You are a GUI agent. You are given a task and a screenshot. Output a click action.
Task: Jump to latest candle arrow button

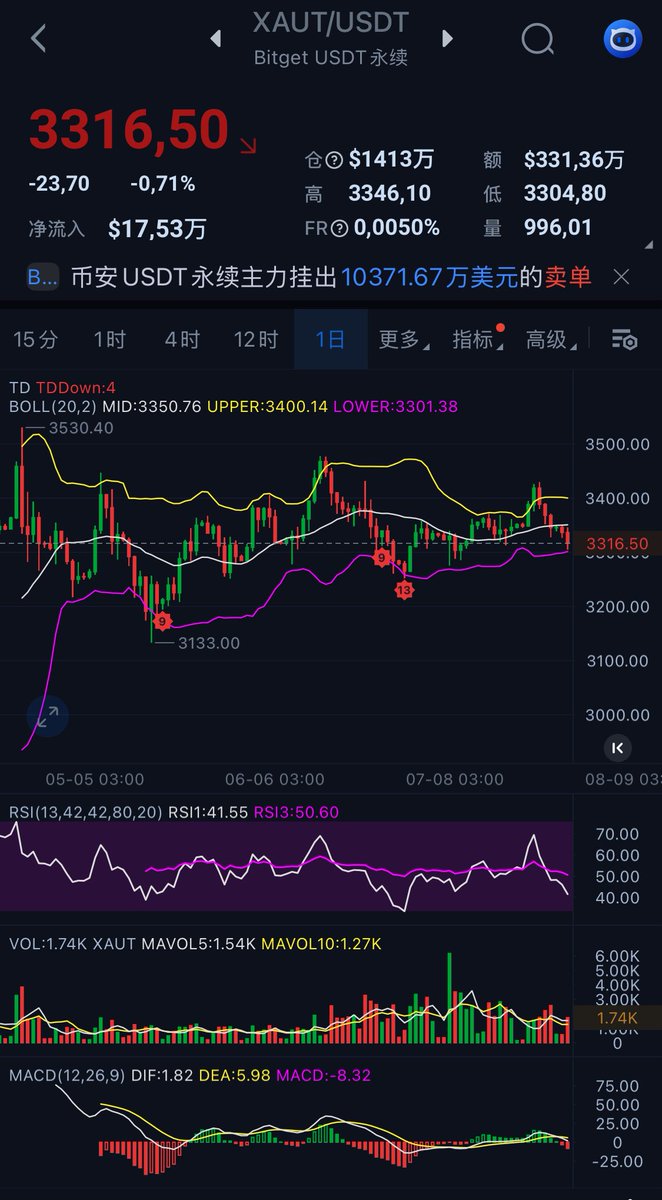pyautogui.click(x=617, y=747)
